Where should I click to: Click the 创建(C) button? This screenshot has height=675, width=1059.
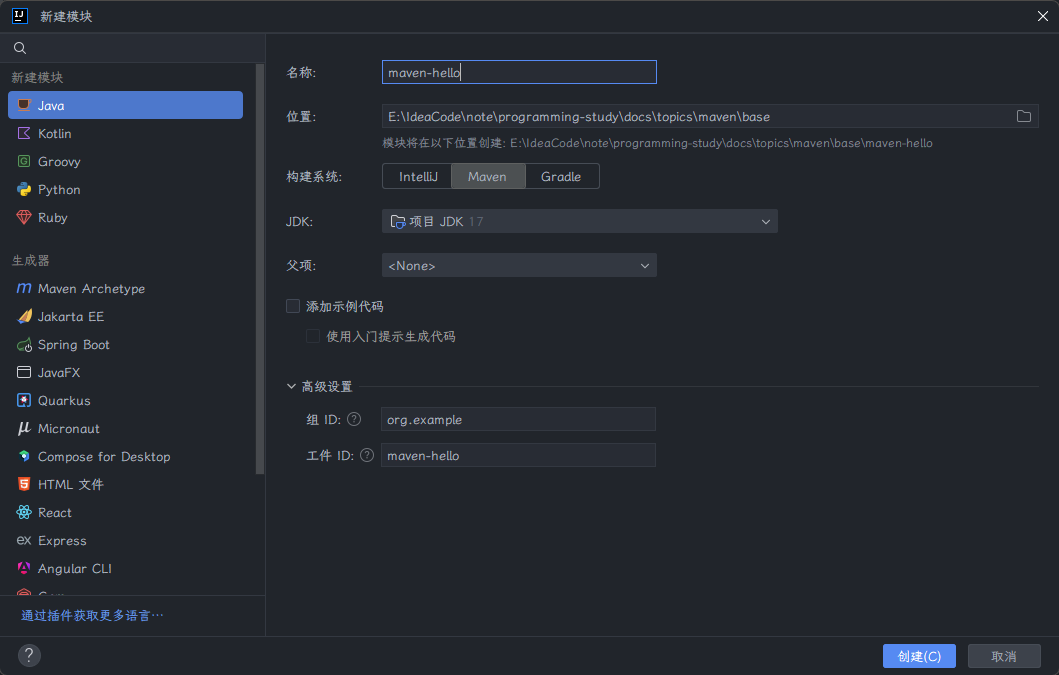pyautogui.click(x=919, y=656)
